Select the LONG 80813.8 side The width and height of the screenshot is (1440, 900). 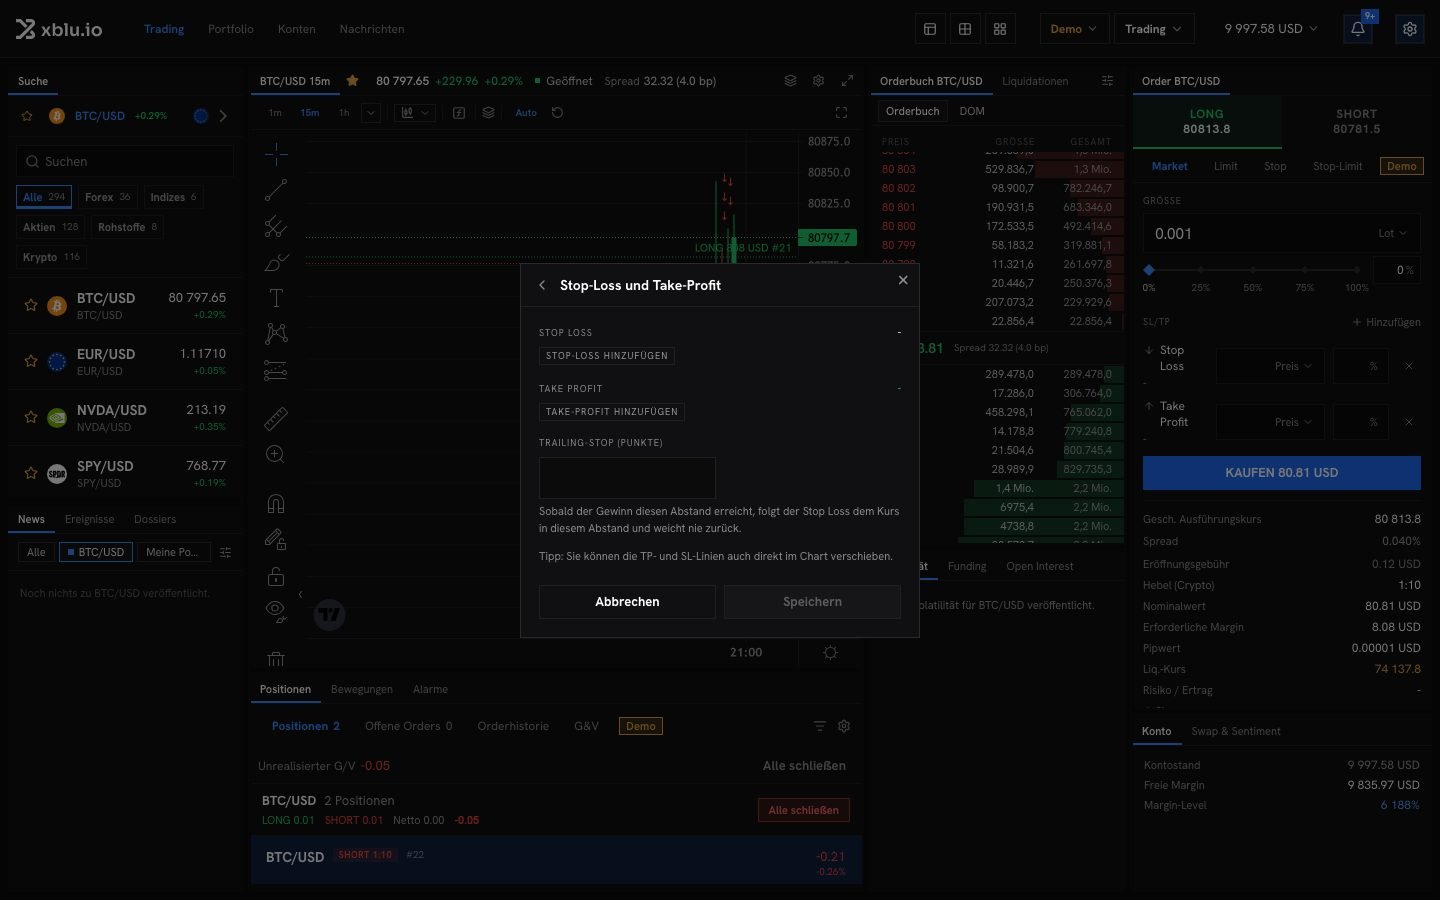point(1207,121)
